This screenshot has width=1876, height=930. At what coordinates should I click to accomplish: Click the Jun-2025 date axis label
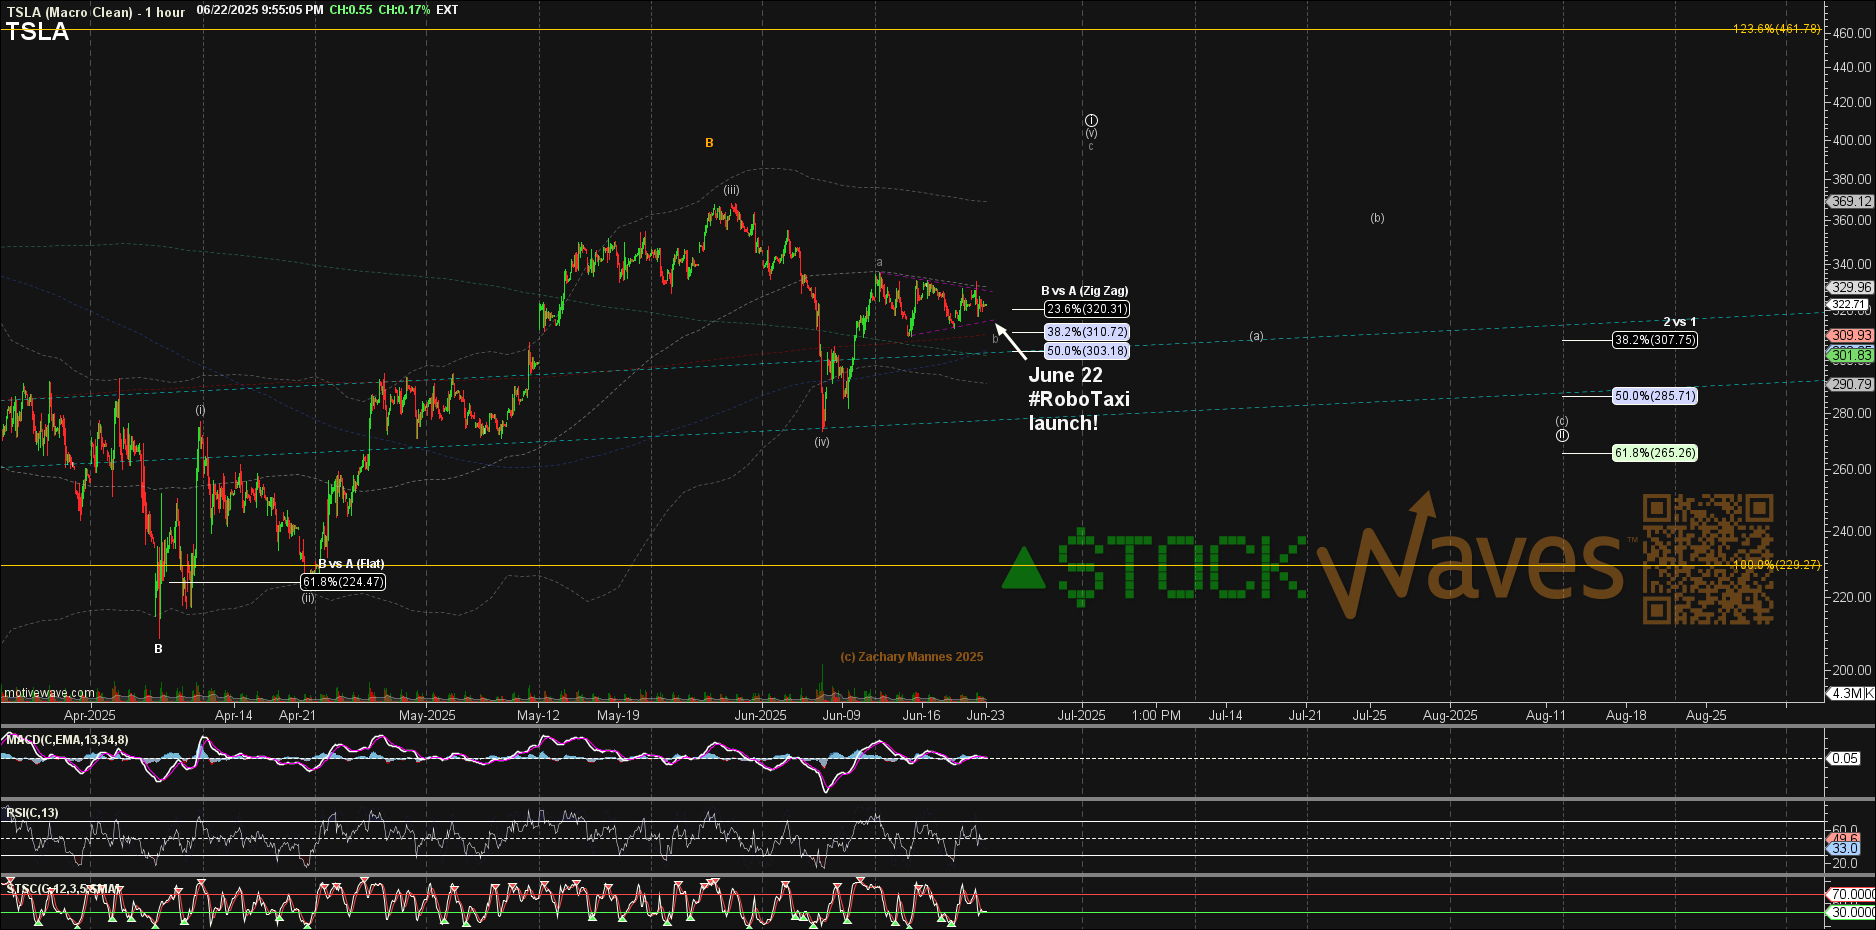point(760,715)
